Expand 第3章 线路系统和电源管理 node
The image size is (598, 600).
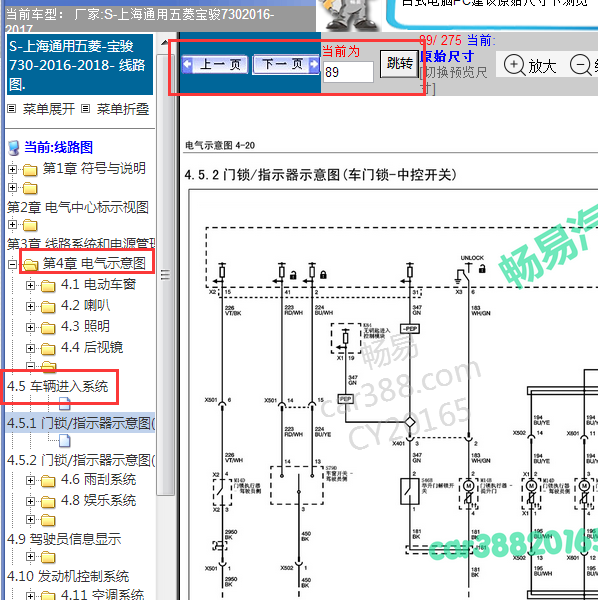coord(12,224)
